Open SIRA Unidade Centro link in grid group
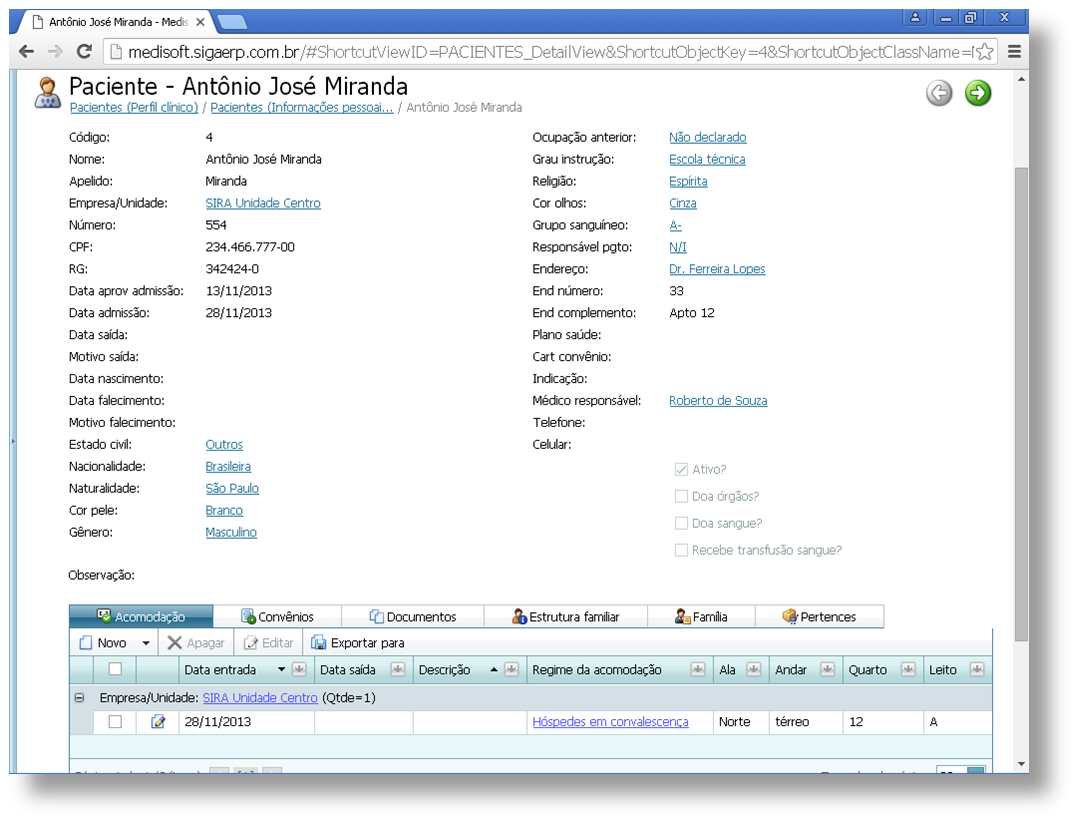Screen dimensions: 1078x823 [x=260, y=698]
